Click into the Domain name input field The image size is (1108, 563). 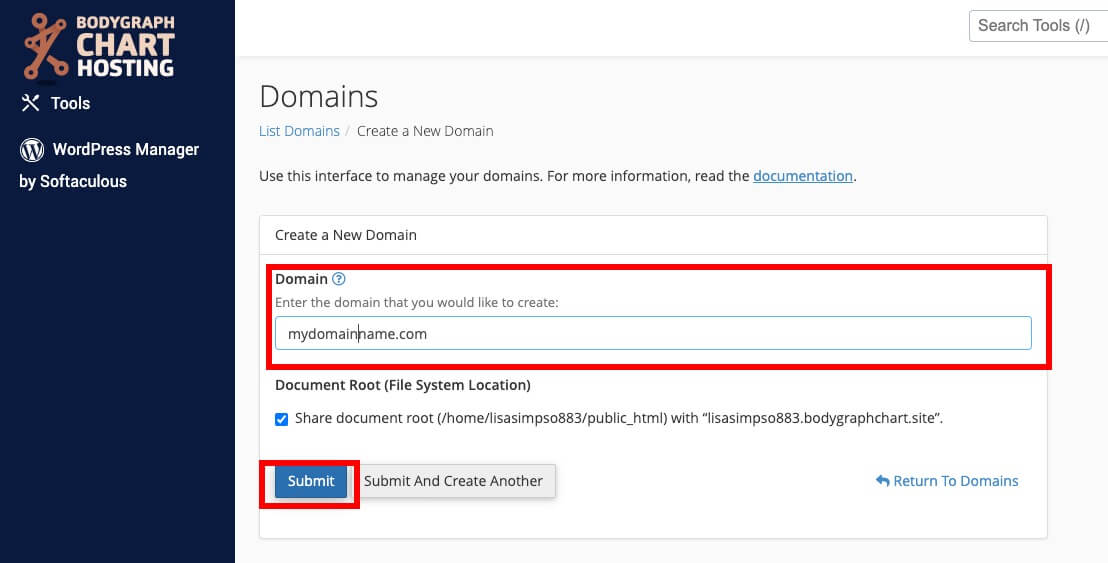pos(653,333)
